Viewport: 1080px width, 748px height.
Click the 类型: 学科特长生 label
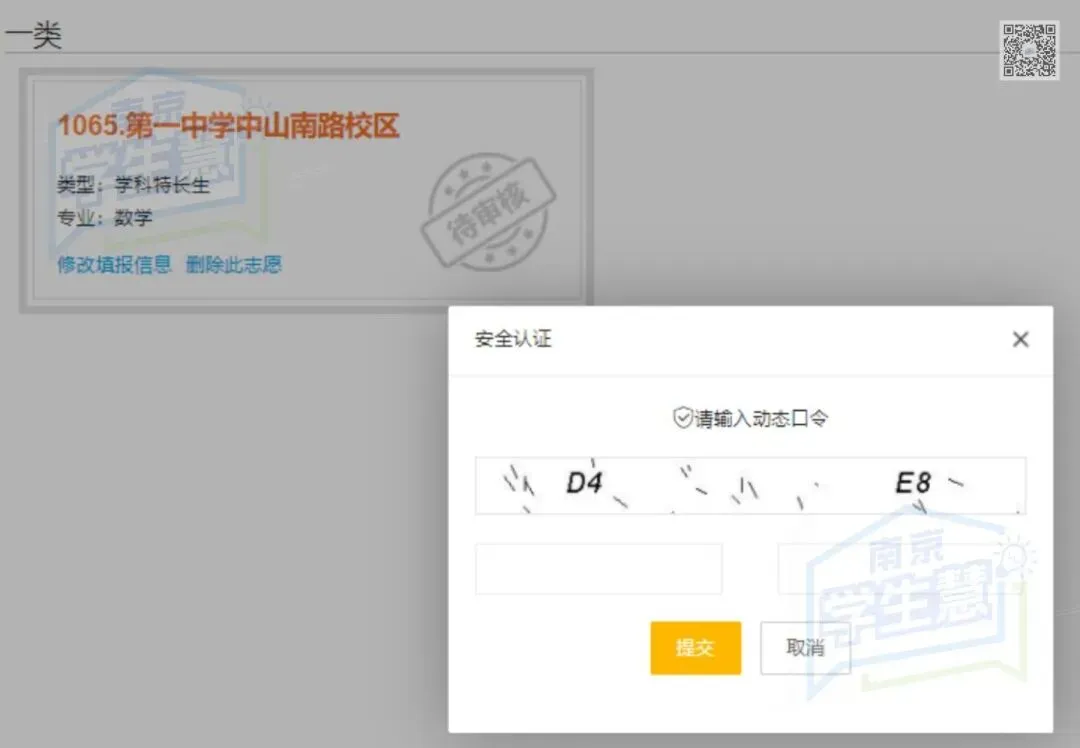point(135,185)
